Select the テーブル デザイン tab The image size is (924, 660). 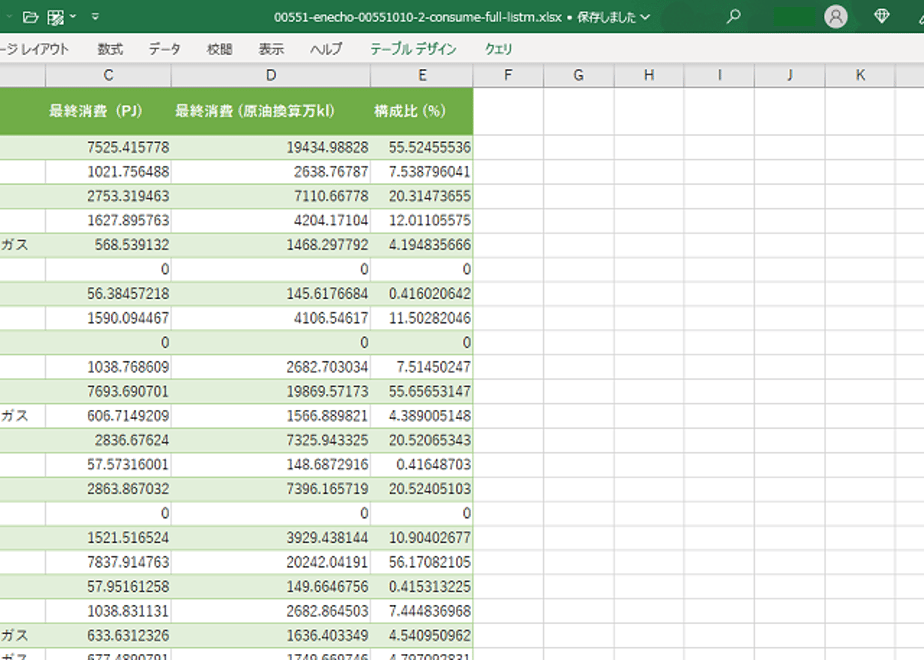point(413,49)
